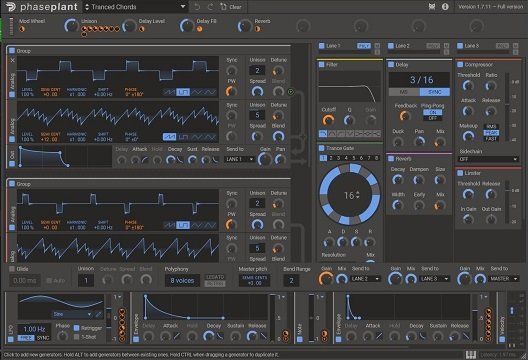Open the Send to MASTER dropdown
Image resolution: width=528 pixels, height=360 pixels.
coord(504,279)
